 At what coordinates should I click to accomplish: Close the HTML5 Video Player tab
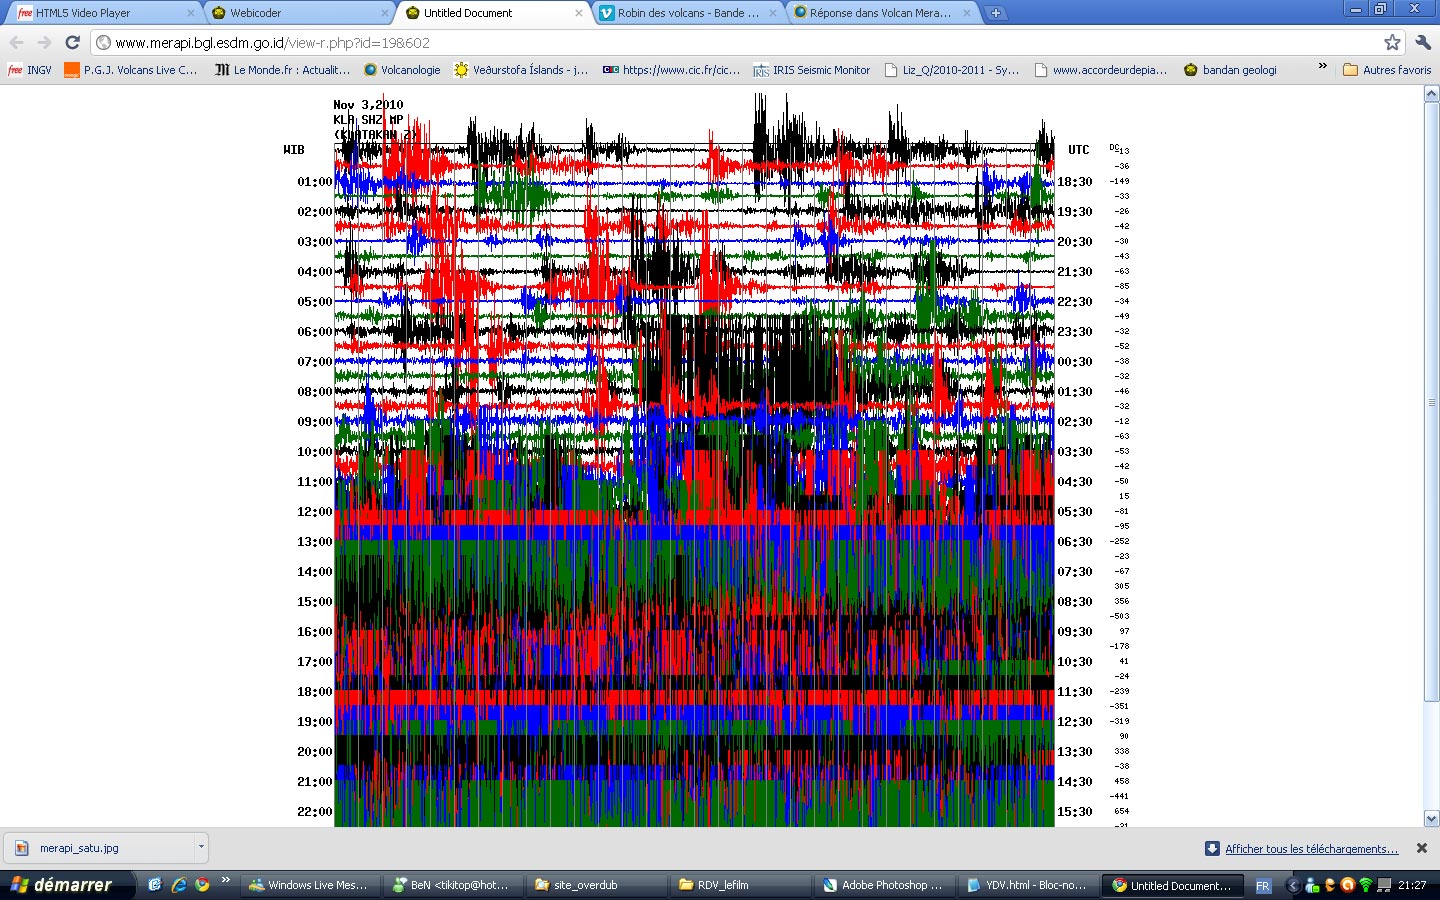pyautogui.click(x=190, y=13)
